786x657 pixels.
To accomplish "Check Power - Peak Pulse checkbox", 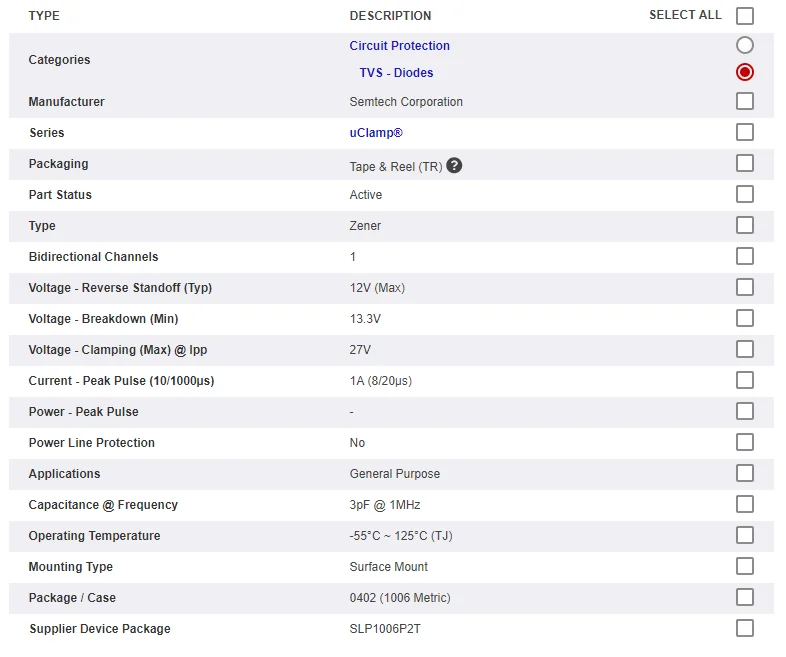I will click(x=744, y=411).
